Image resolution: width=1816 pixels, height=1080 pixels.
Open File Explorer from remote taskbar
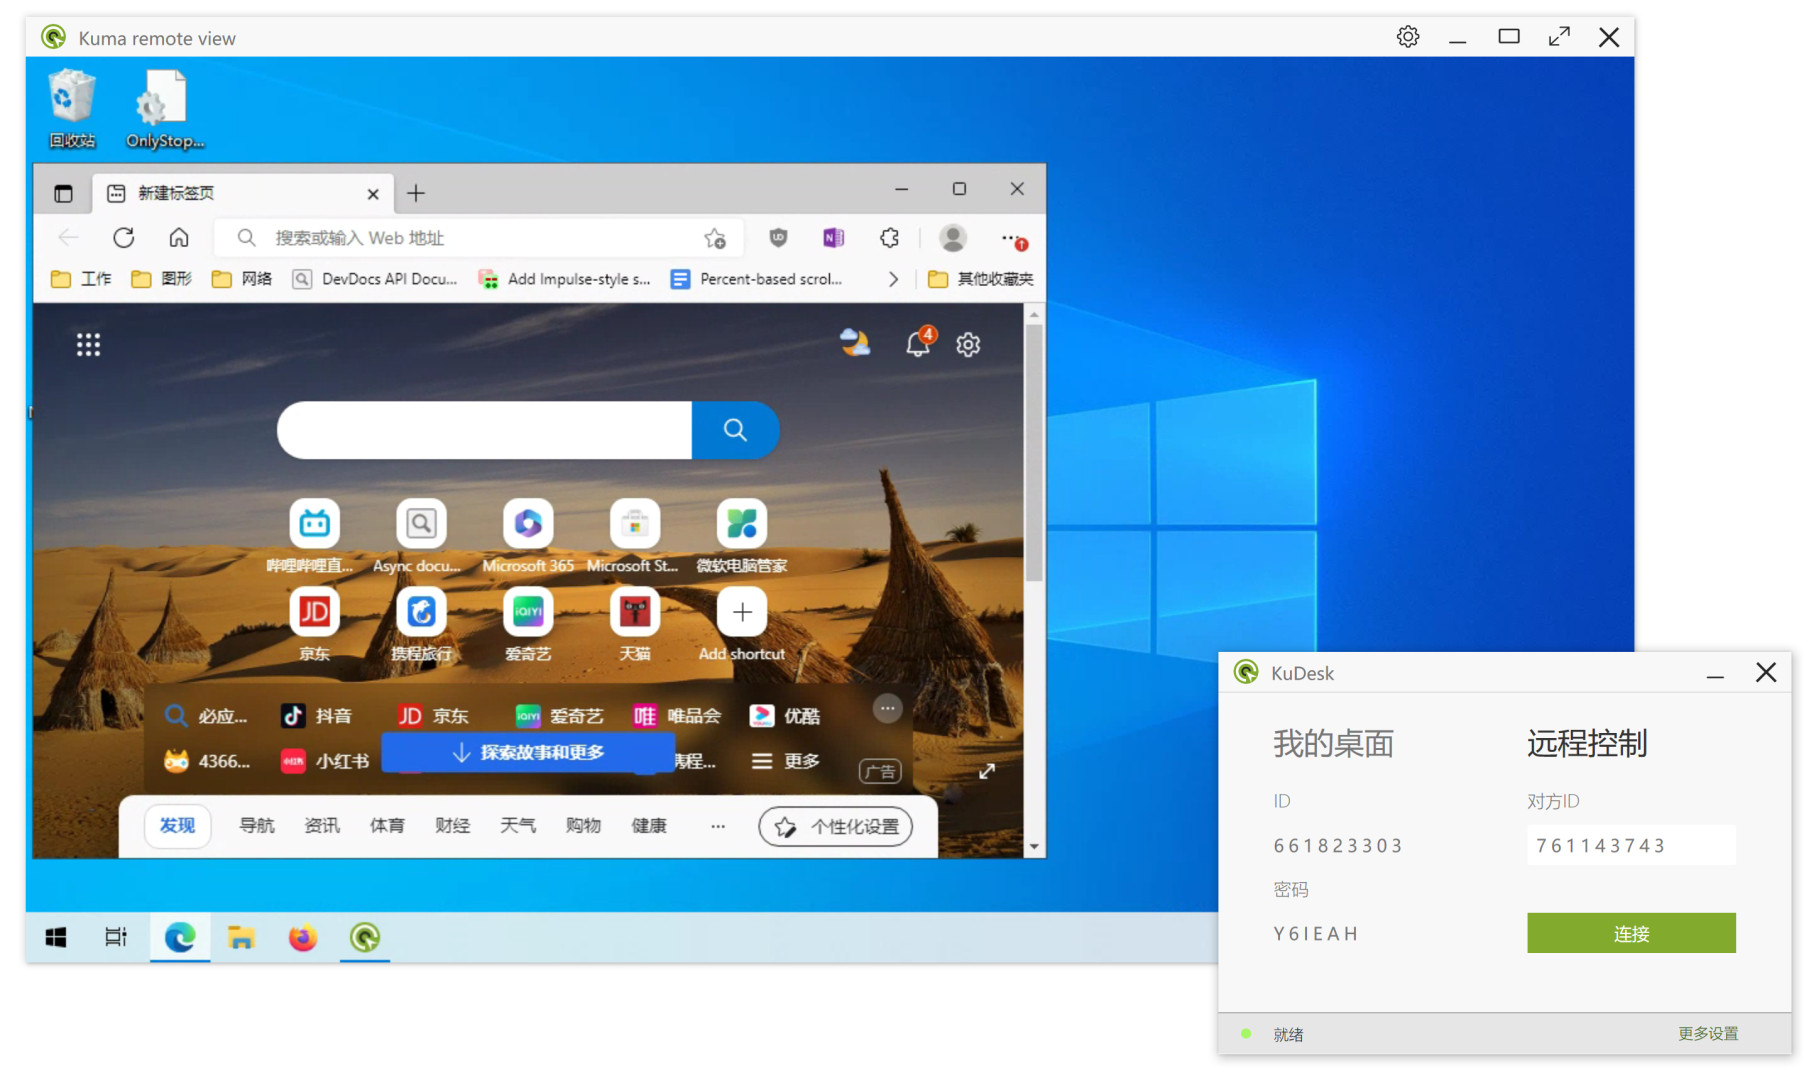pos(241,938)
